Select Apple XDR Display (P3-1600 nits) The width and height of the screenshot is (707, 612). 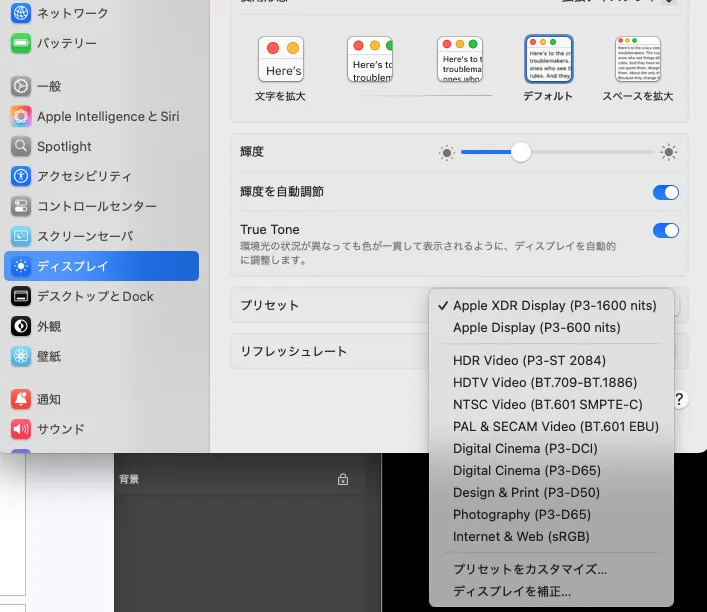pos(551,305)
